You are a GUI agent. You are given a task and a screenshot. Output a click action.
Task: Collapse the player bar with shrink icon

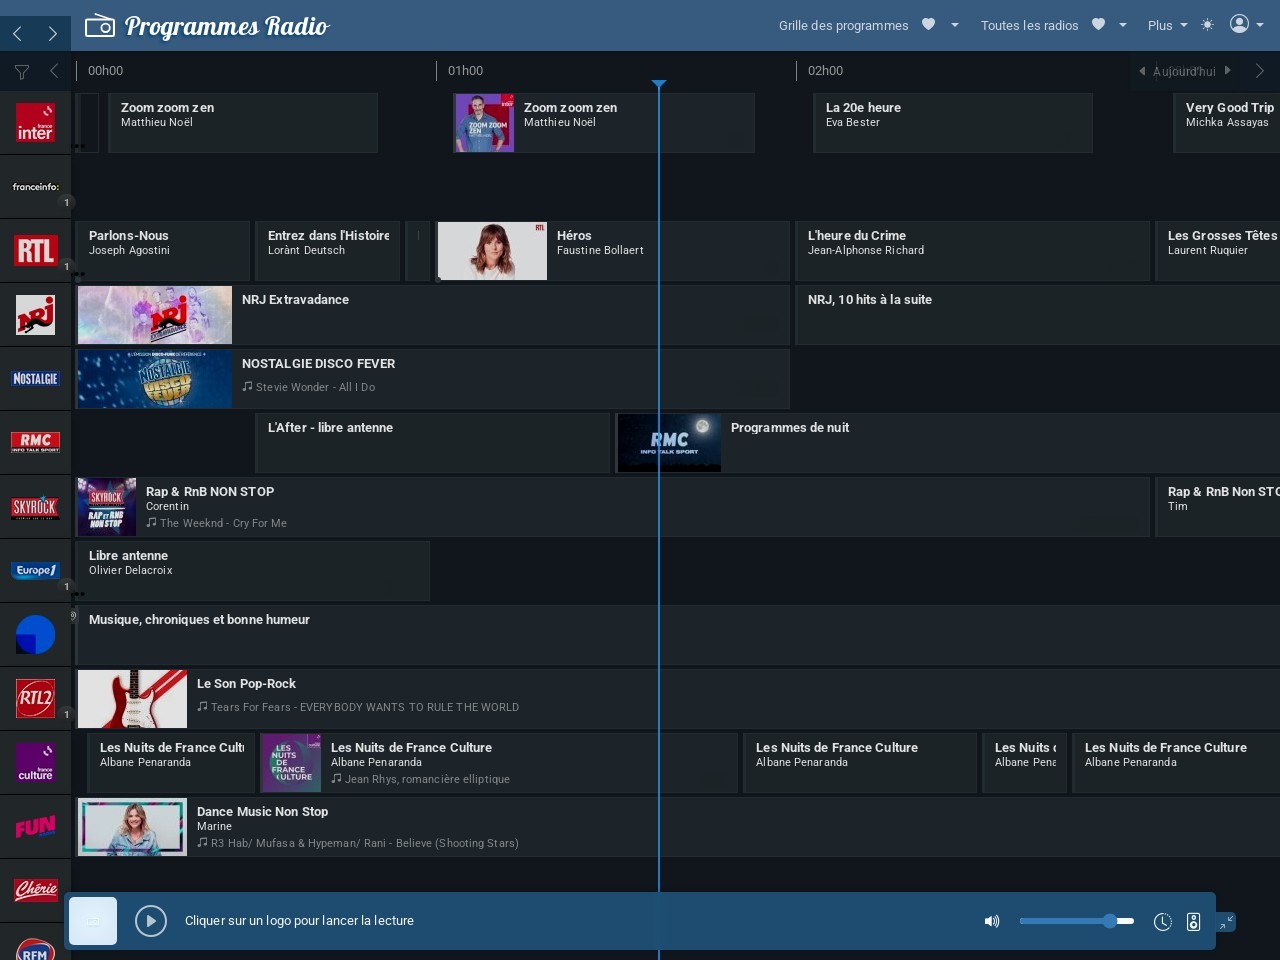[1226, 921]
